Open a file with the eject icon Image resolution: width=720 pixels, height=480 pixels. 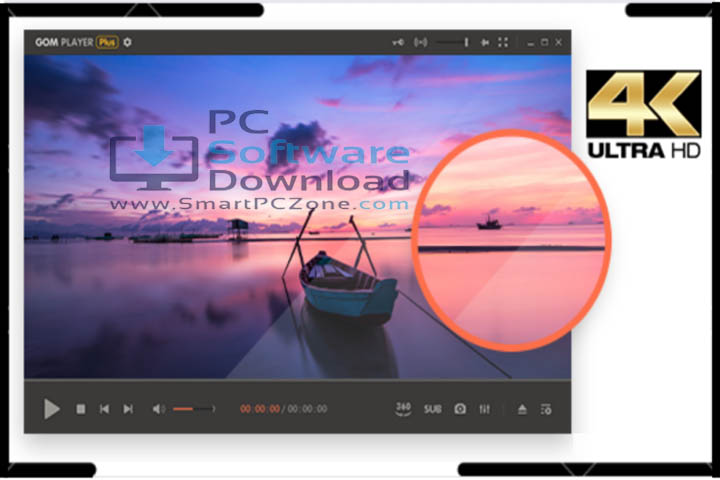[x=522, y=409]
